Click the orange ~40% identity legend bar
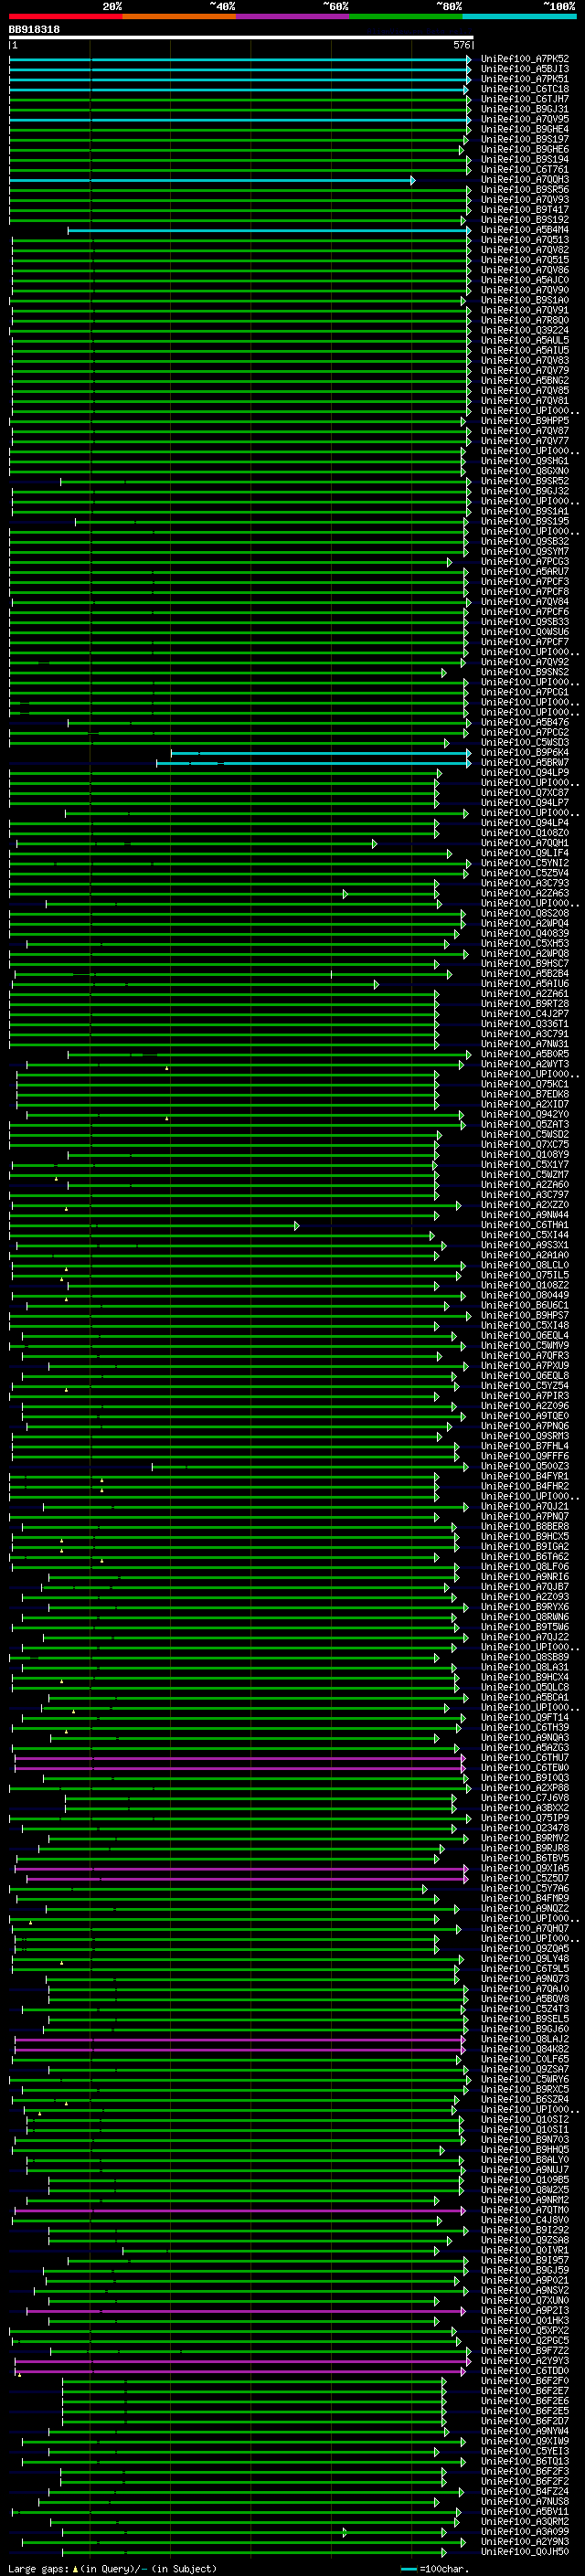585x2576 pixels. coord(178,16)
